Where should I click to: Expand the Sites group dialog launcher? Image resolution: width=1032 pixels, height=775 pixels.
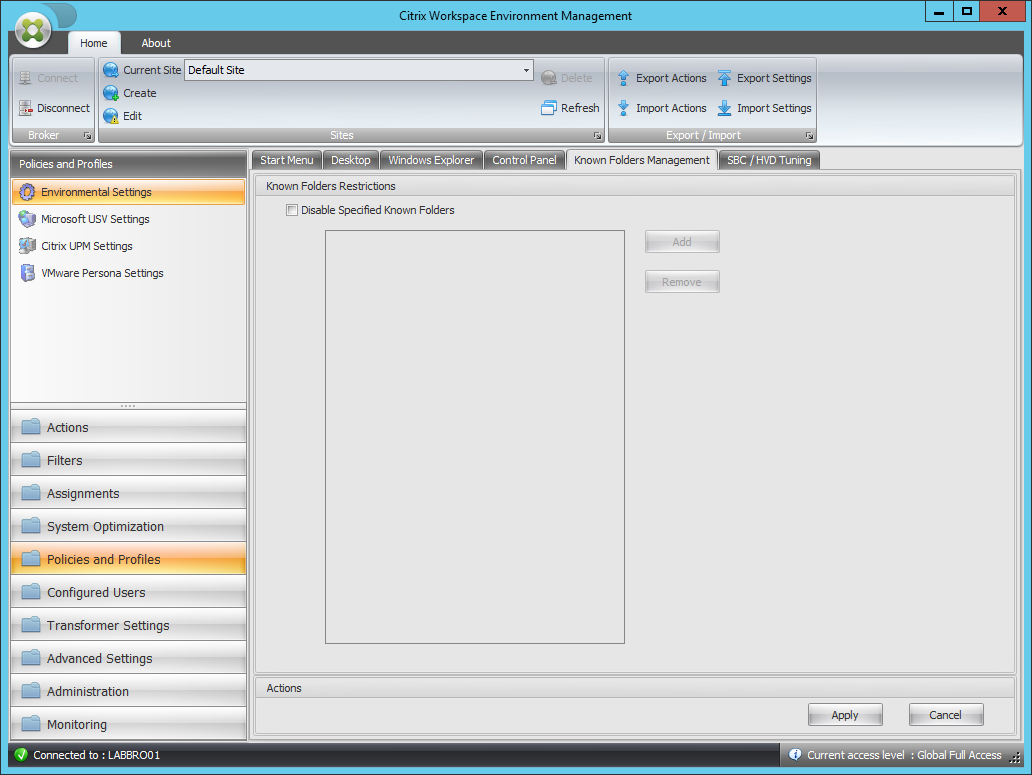click(x=597, y=134)
